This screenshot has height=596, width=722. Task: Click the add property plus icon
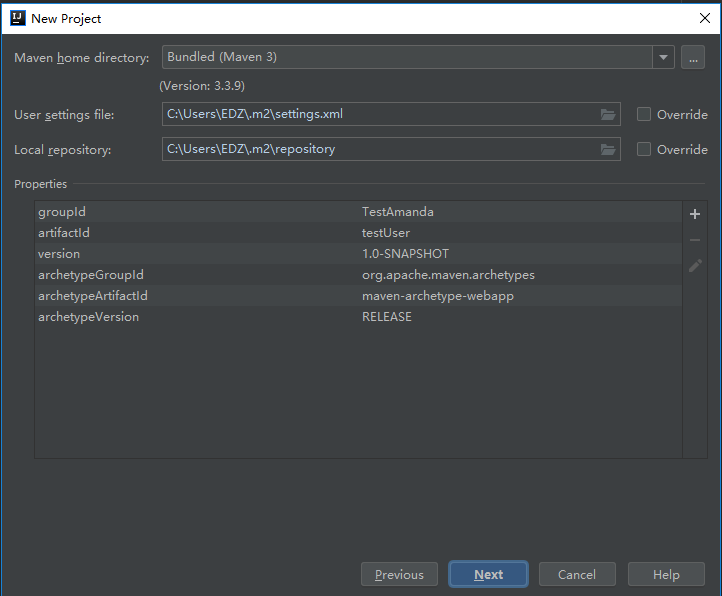point(695,214)
